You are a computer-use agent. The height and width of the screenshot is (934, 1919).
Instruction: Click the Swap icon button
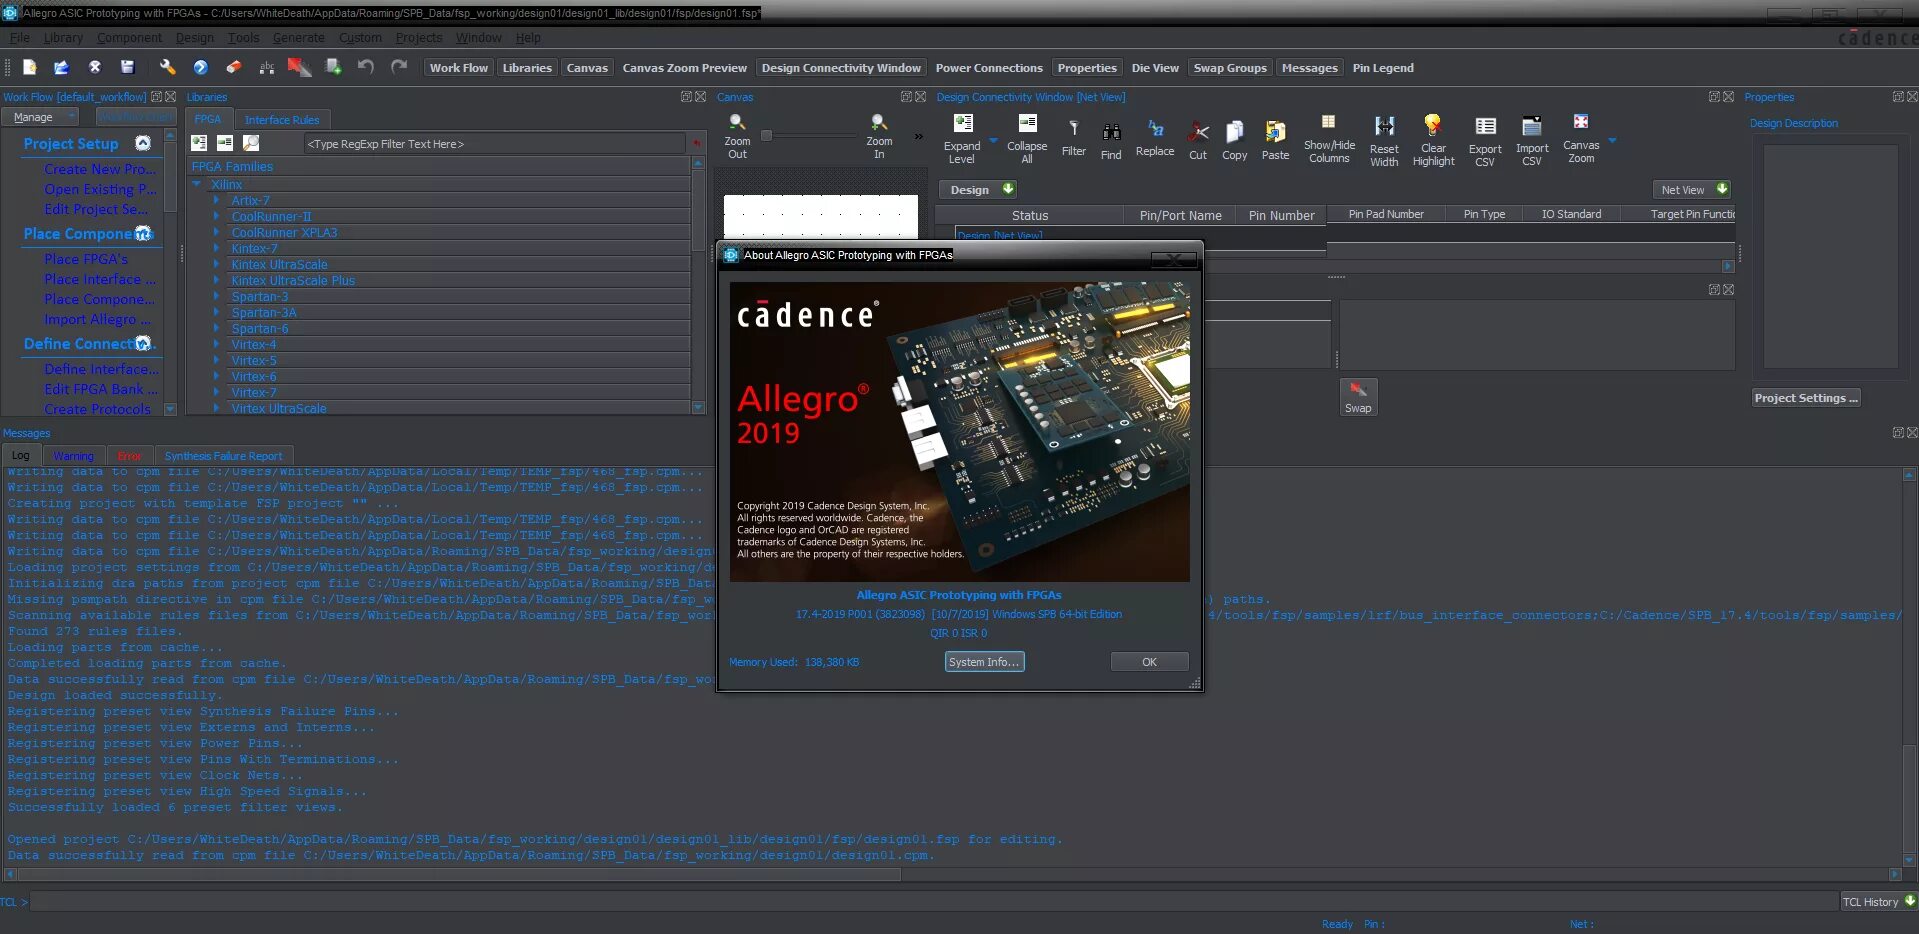[x=1358, y=397]
